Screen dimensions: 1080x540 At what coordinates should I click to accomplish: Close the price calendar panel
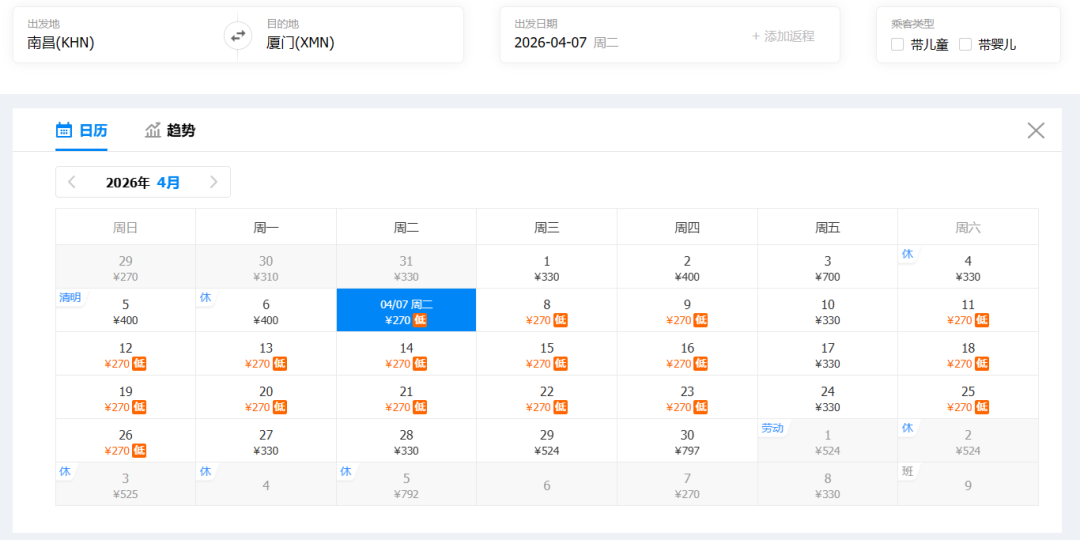(x=1036, y=130)
